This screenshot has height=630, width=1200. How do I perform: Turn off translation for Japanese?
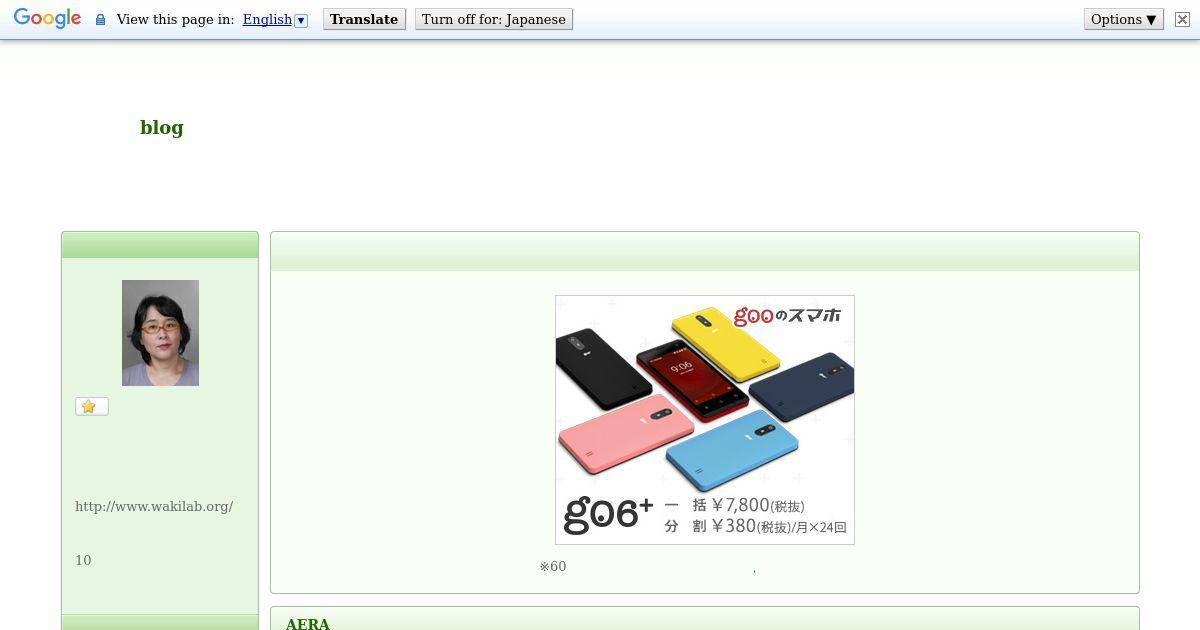[x=494, y=19]
